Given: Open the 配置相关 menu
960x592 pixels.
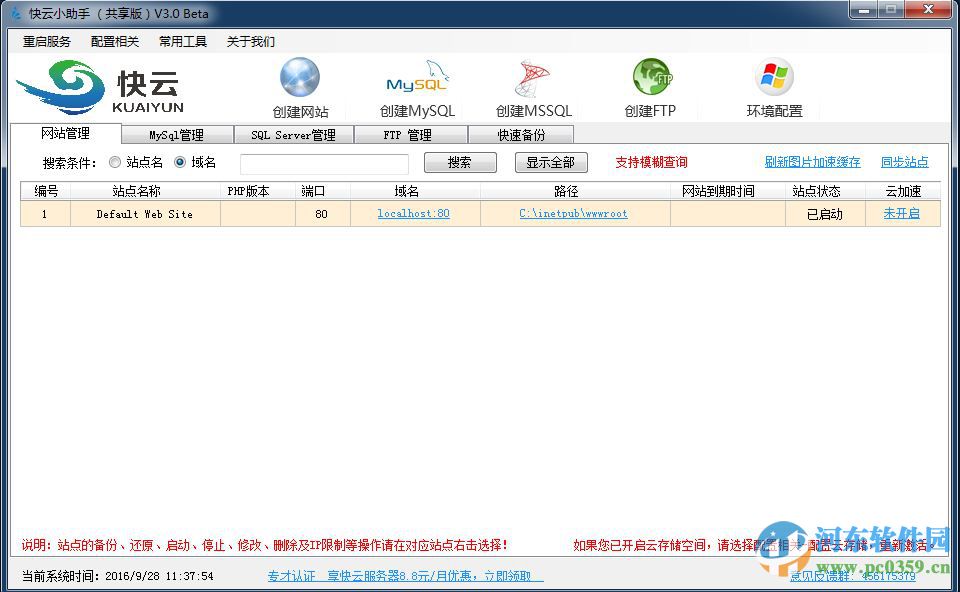Looking at the screenshot, I should tap(114, 41).
